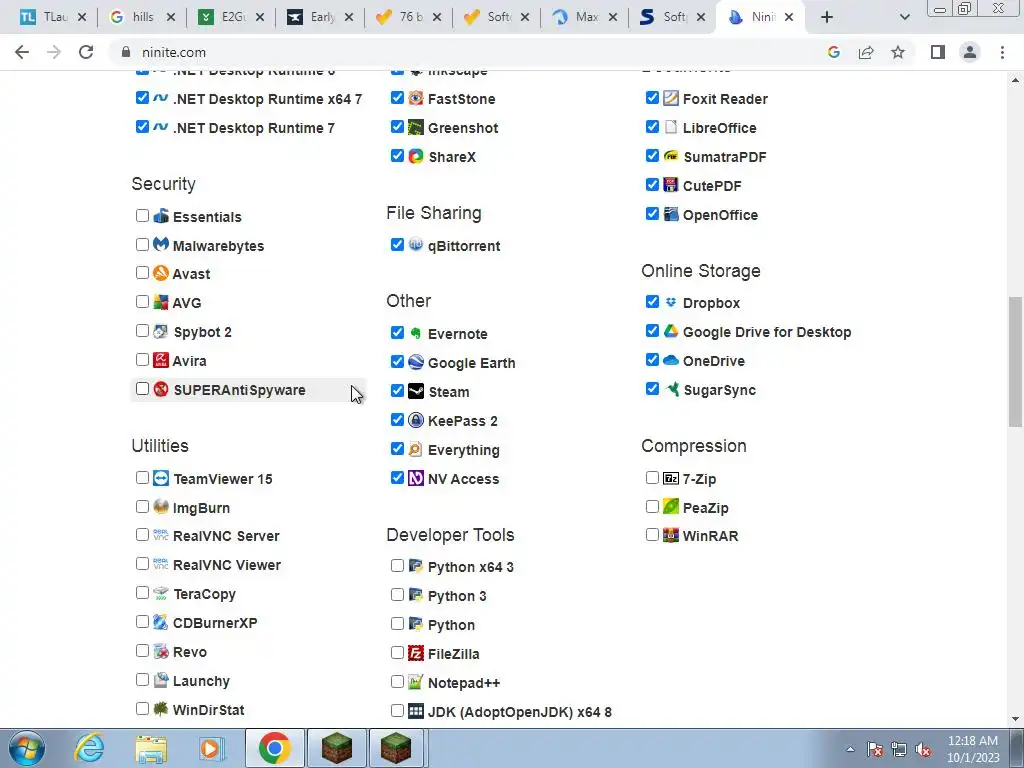Open the Chrome tab search dropdown
This screenshot has height=768, width=1024.
904,17
